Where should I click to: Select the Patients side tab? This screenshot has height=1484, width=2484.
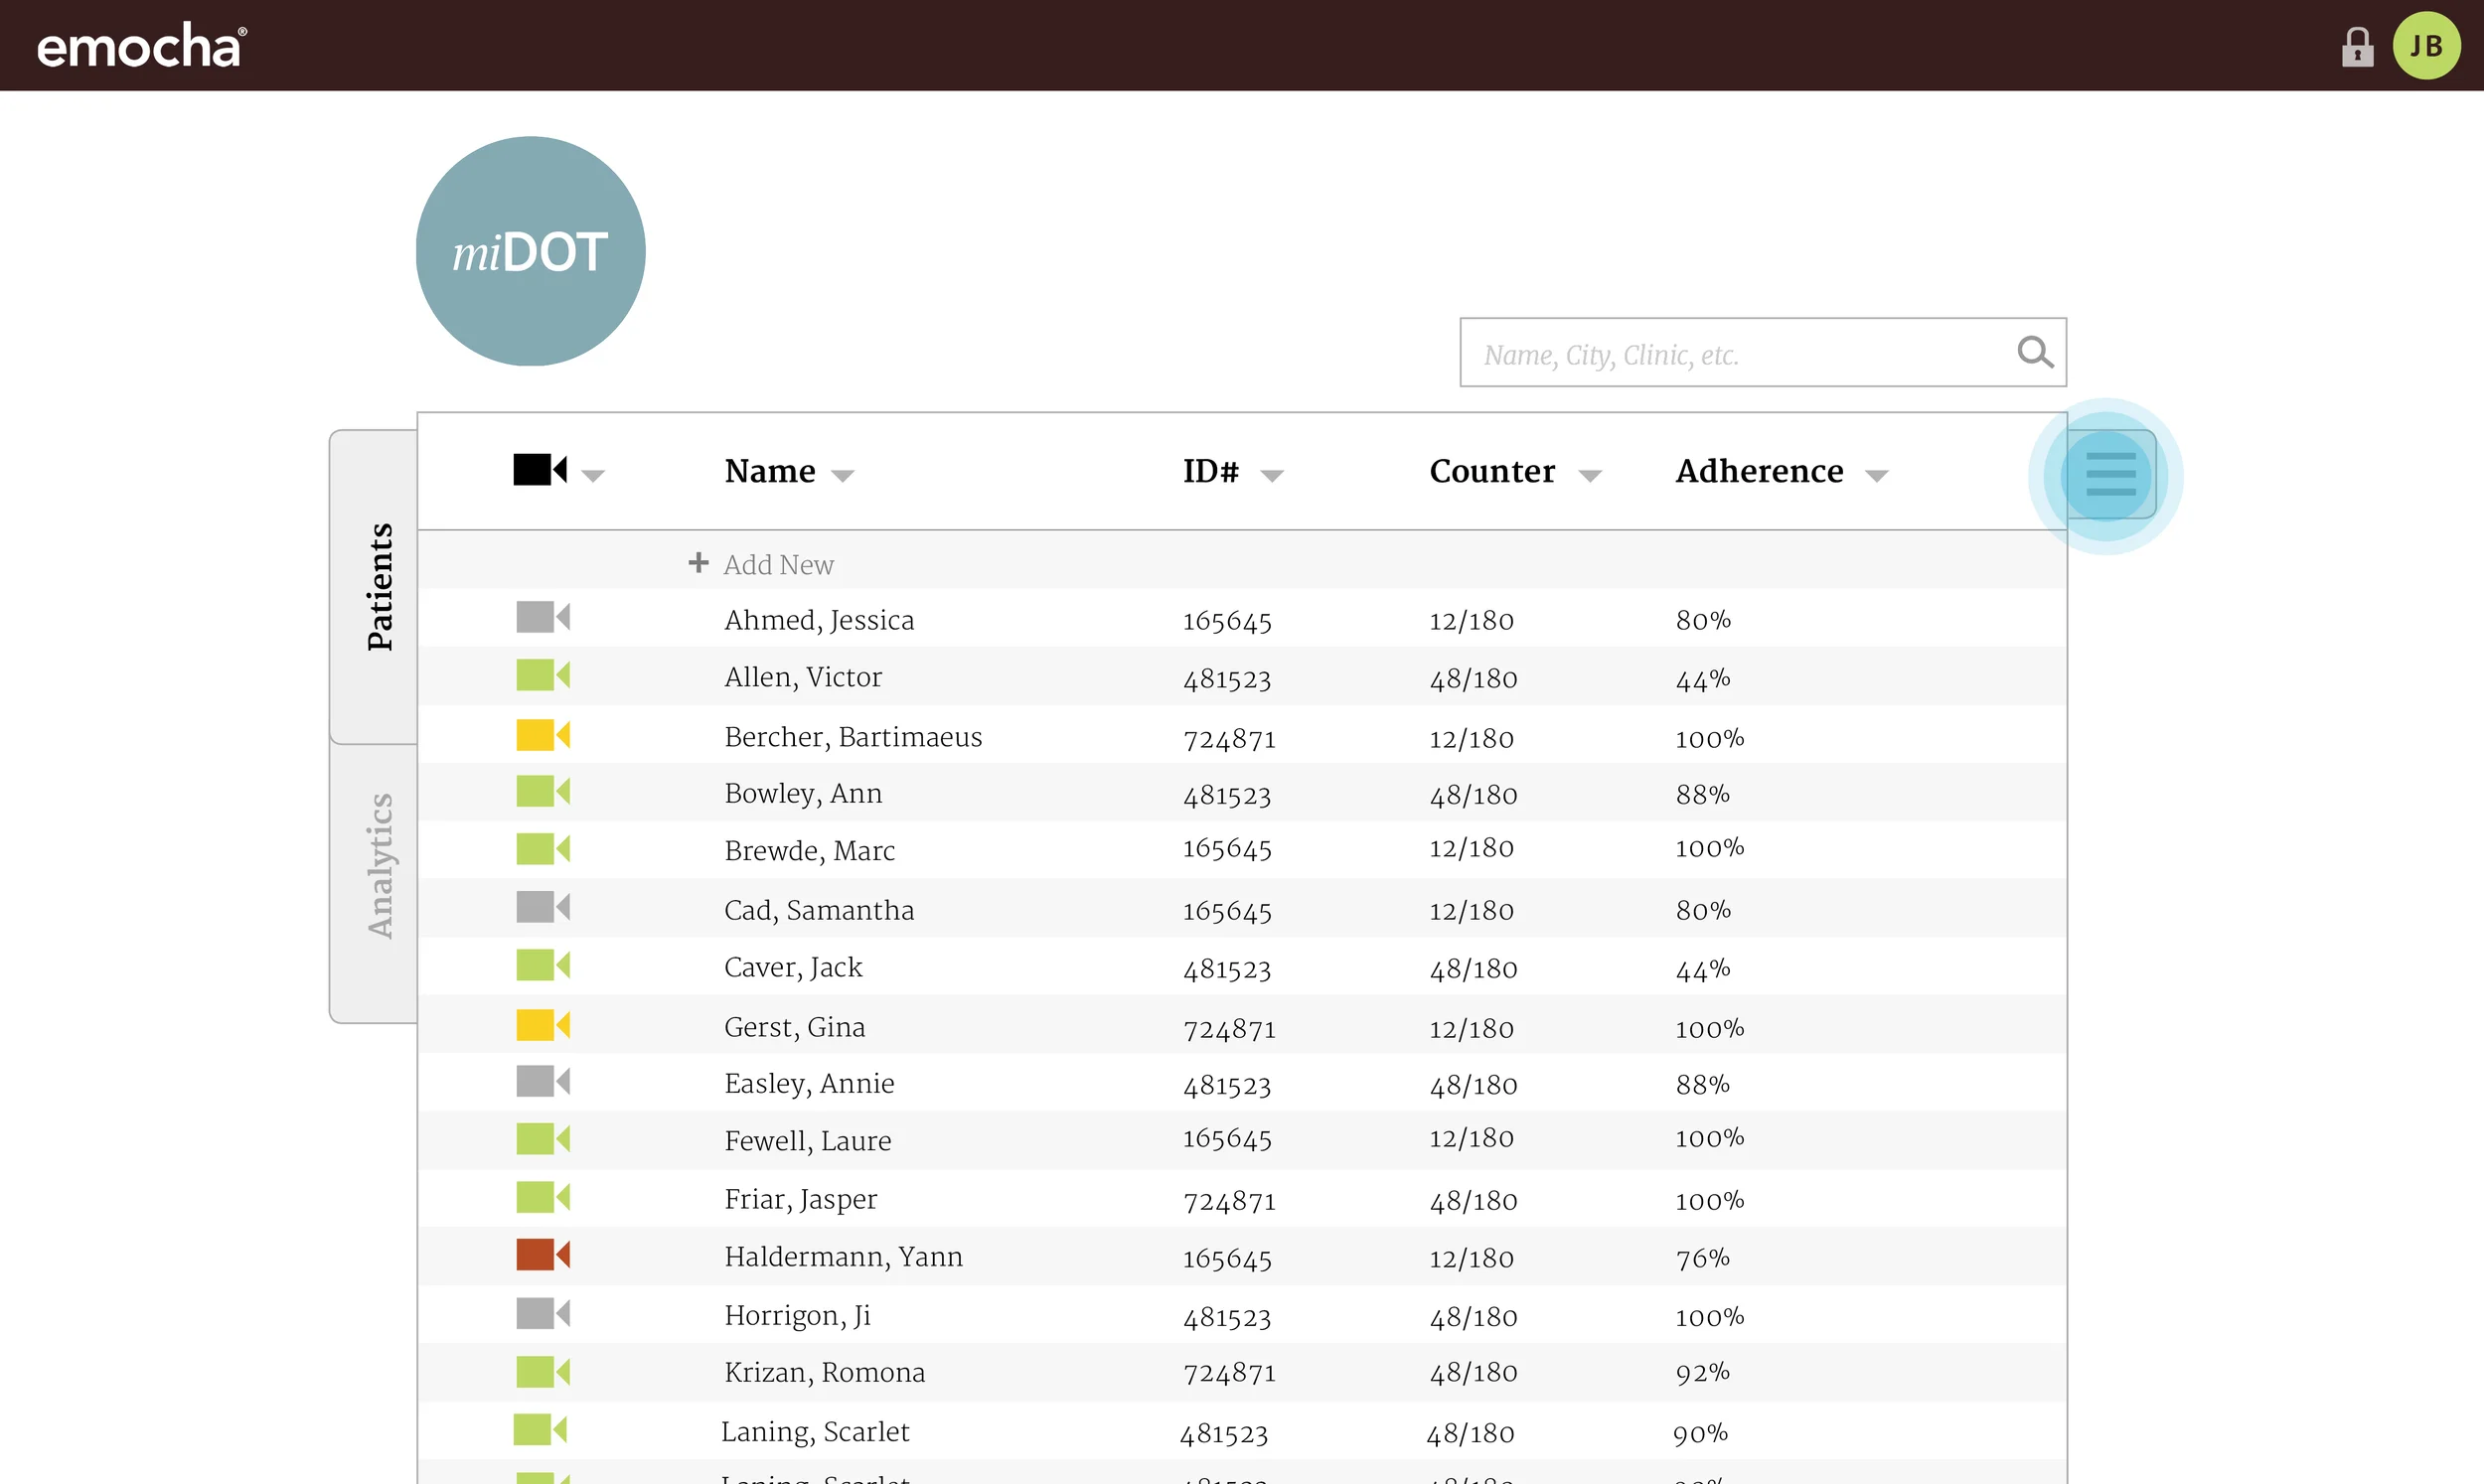[378, 587]
